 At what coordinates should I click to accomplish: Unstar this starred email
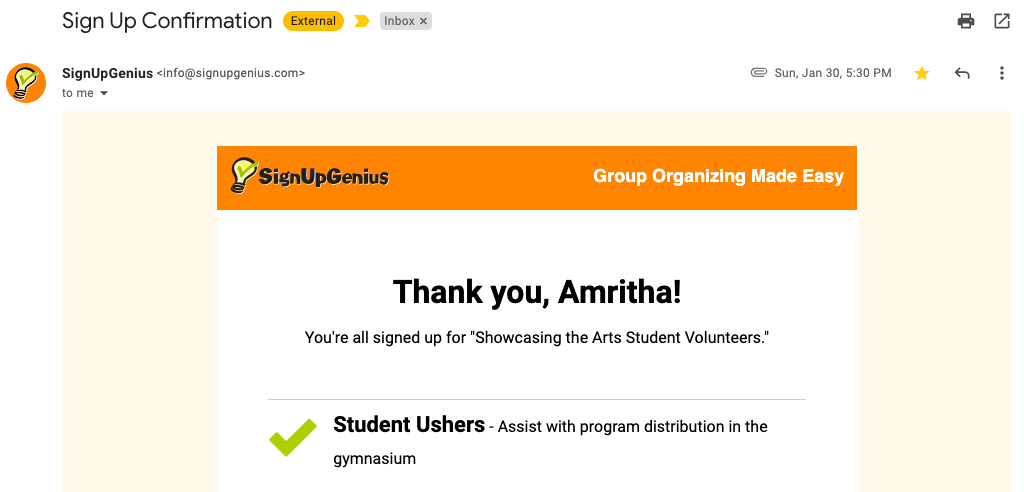[922, 73]
